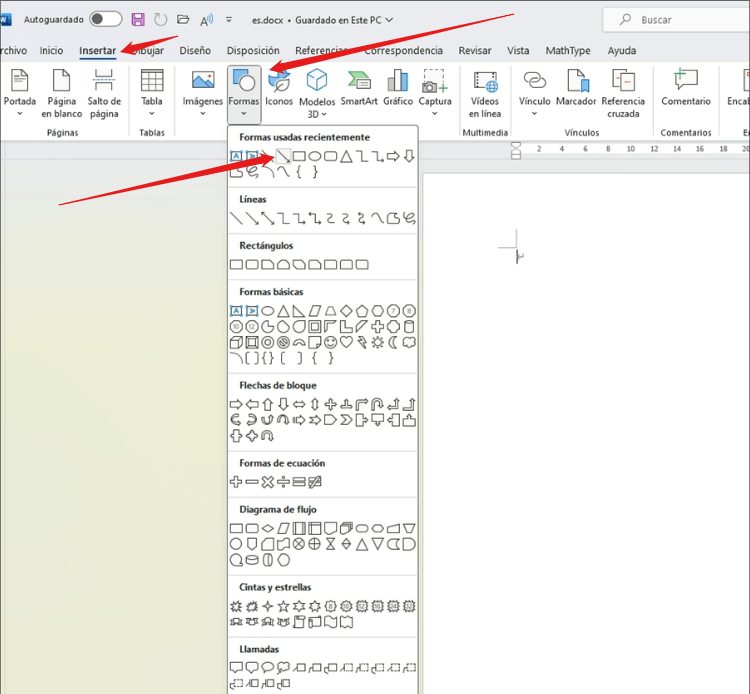Open the Diseño tab
The width and height of the screenshot is (750, 694).
[195, 51]
